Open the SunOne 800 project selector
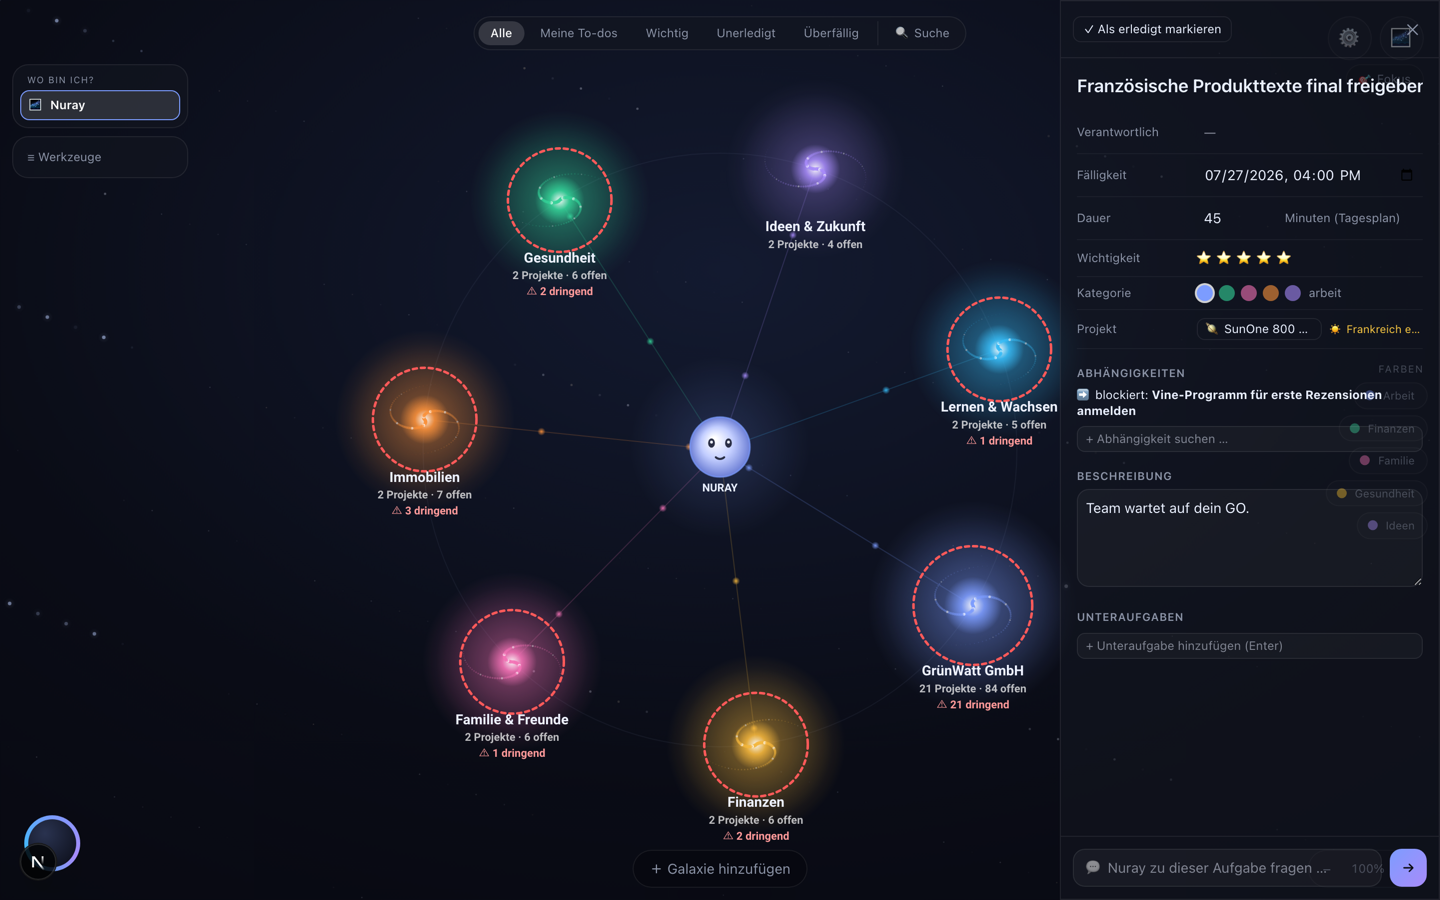Image resolution: width=1440 pixels, height=900 pixels. tap(1258, 329)
